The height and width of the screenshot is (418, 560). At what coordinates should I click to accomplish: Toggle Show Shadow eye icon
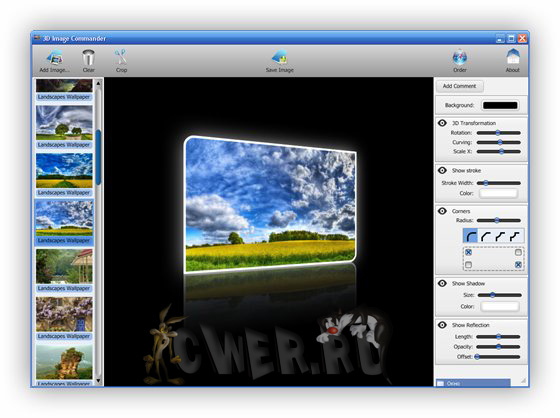point(442,283)
